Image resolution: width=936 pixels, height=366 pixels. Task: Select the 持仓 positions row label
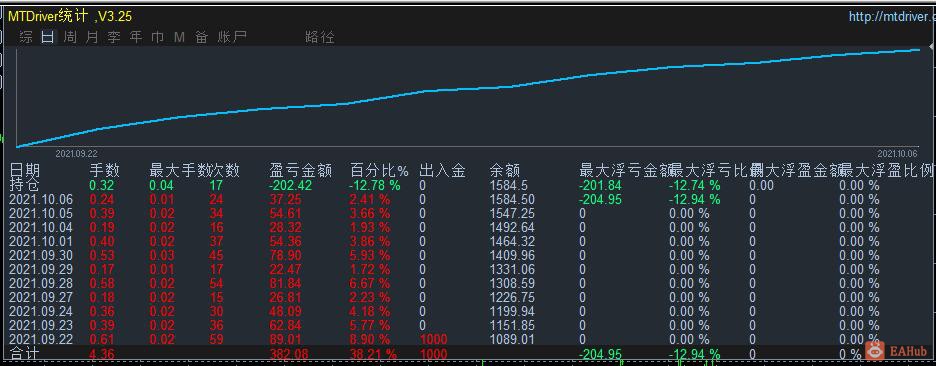(24, 185)
